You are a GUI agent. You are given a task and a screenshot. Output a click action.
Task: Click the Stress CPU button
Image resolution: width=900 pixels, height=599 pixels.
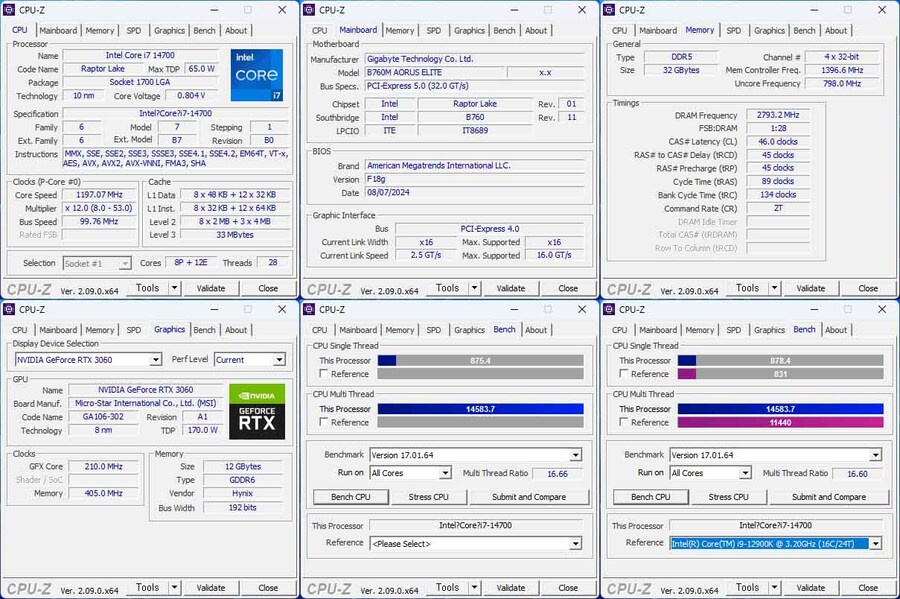(x=428, y=496)
